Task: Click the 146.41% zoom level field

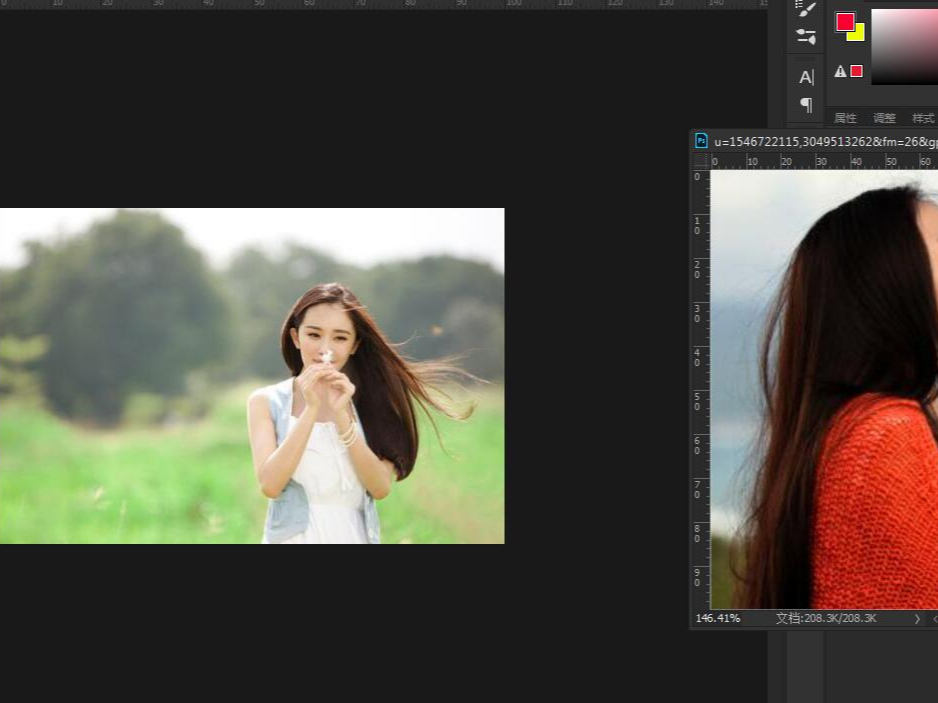Action: point(718,619)
